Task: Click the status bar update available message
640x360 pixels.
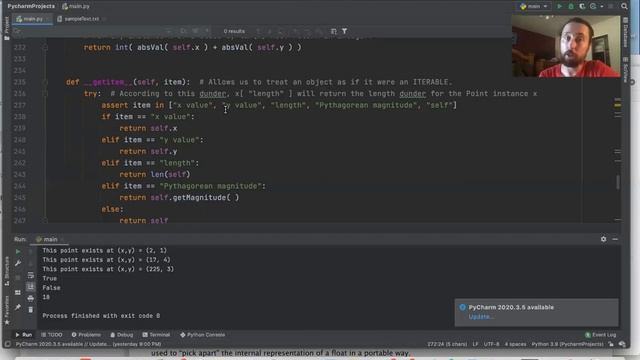Action: coord(88,344)
